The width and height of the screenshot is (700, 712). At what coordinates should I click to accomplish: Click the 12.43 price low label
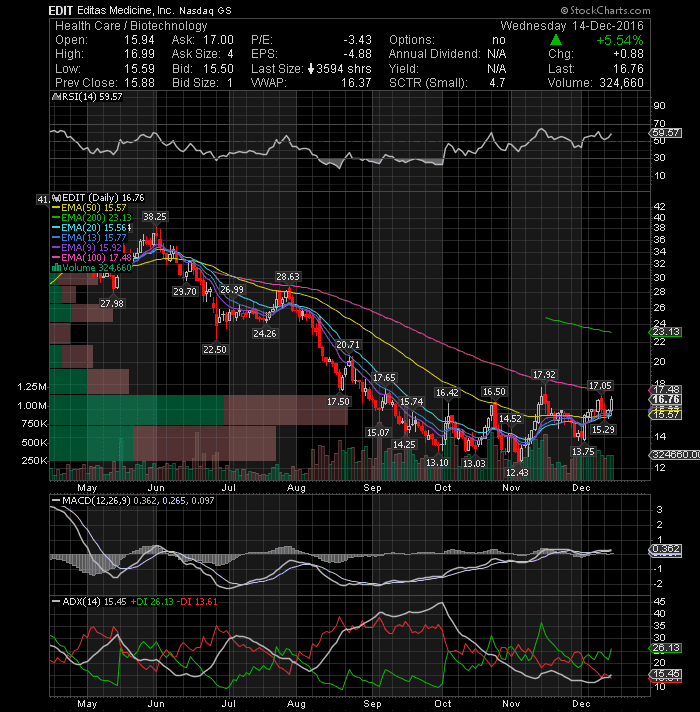[517, 473]
